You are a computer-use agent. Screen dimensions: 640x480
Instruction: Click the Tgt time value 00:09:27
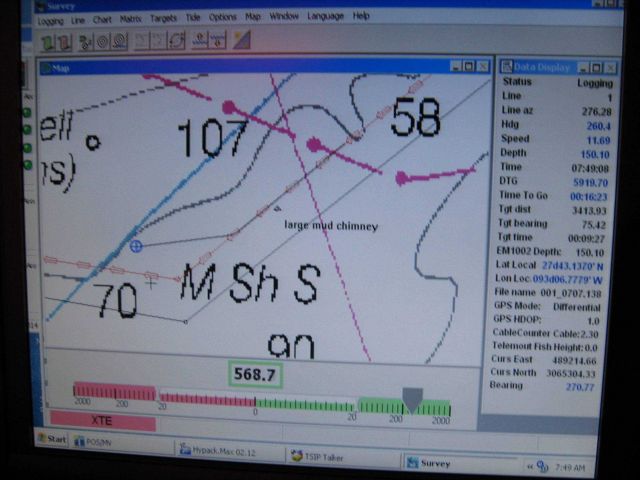[587, 238]
